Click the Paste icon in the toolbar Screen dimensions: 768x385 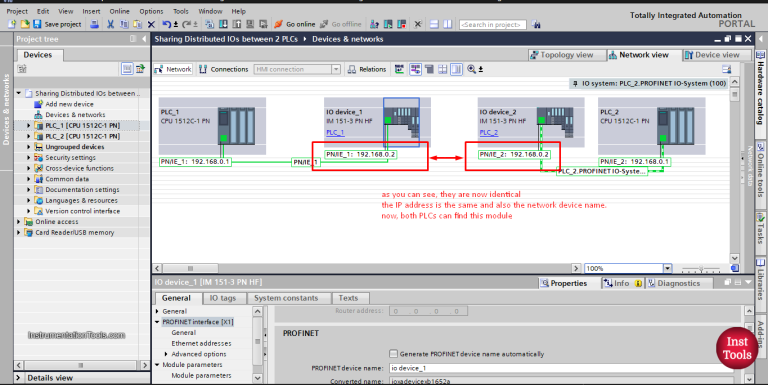138,24
